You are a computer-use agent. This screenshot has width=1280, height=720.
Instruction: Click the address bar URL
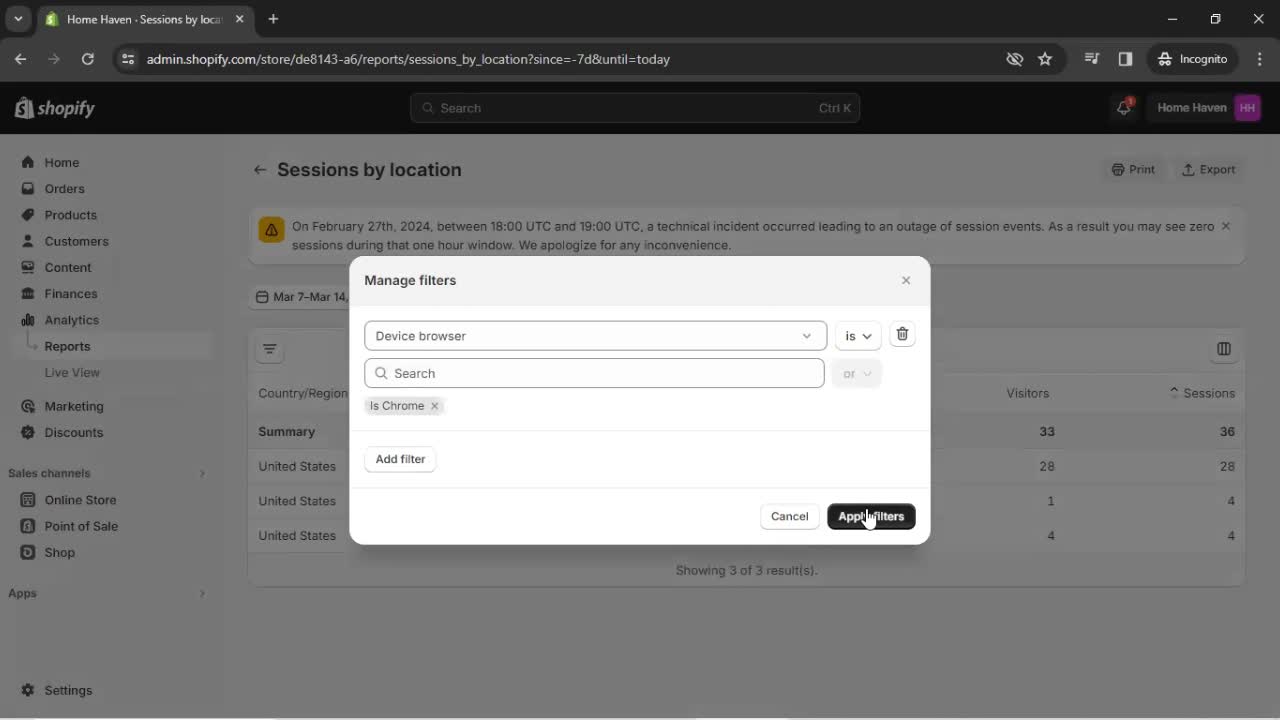pos(408,59)
